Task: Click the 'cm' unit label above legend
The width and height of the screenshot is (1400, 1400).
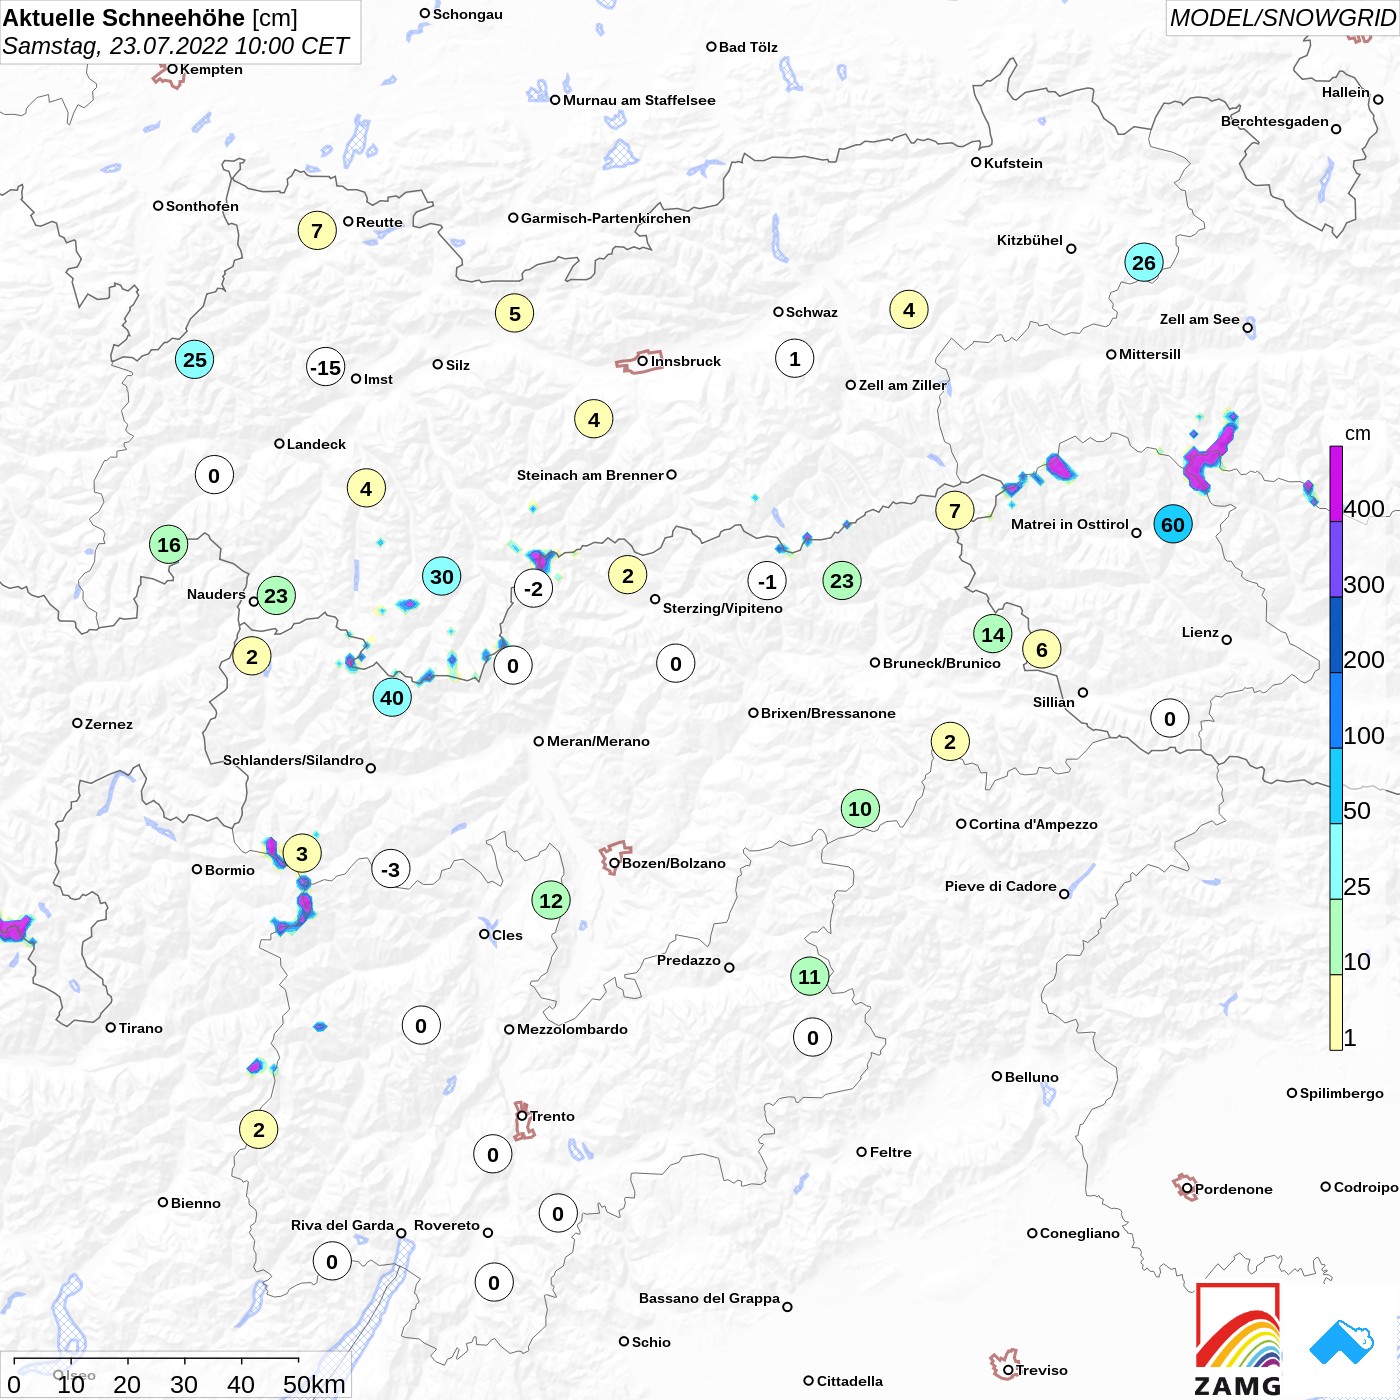Action: (1357, 433)
